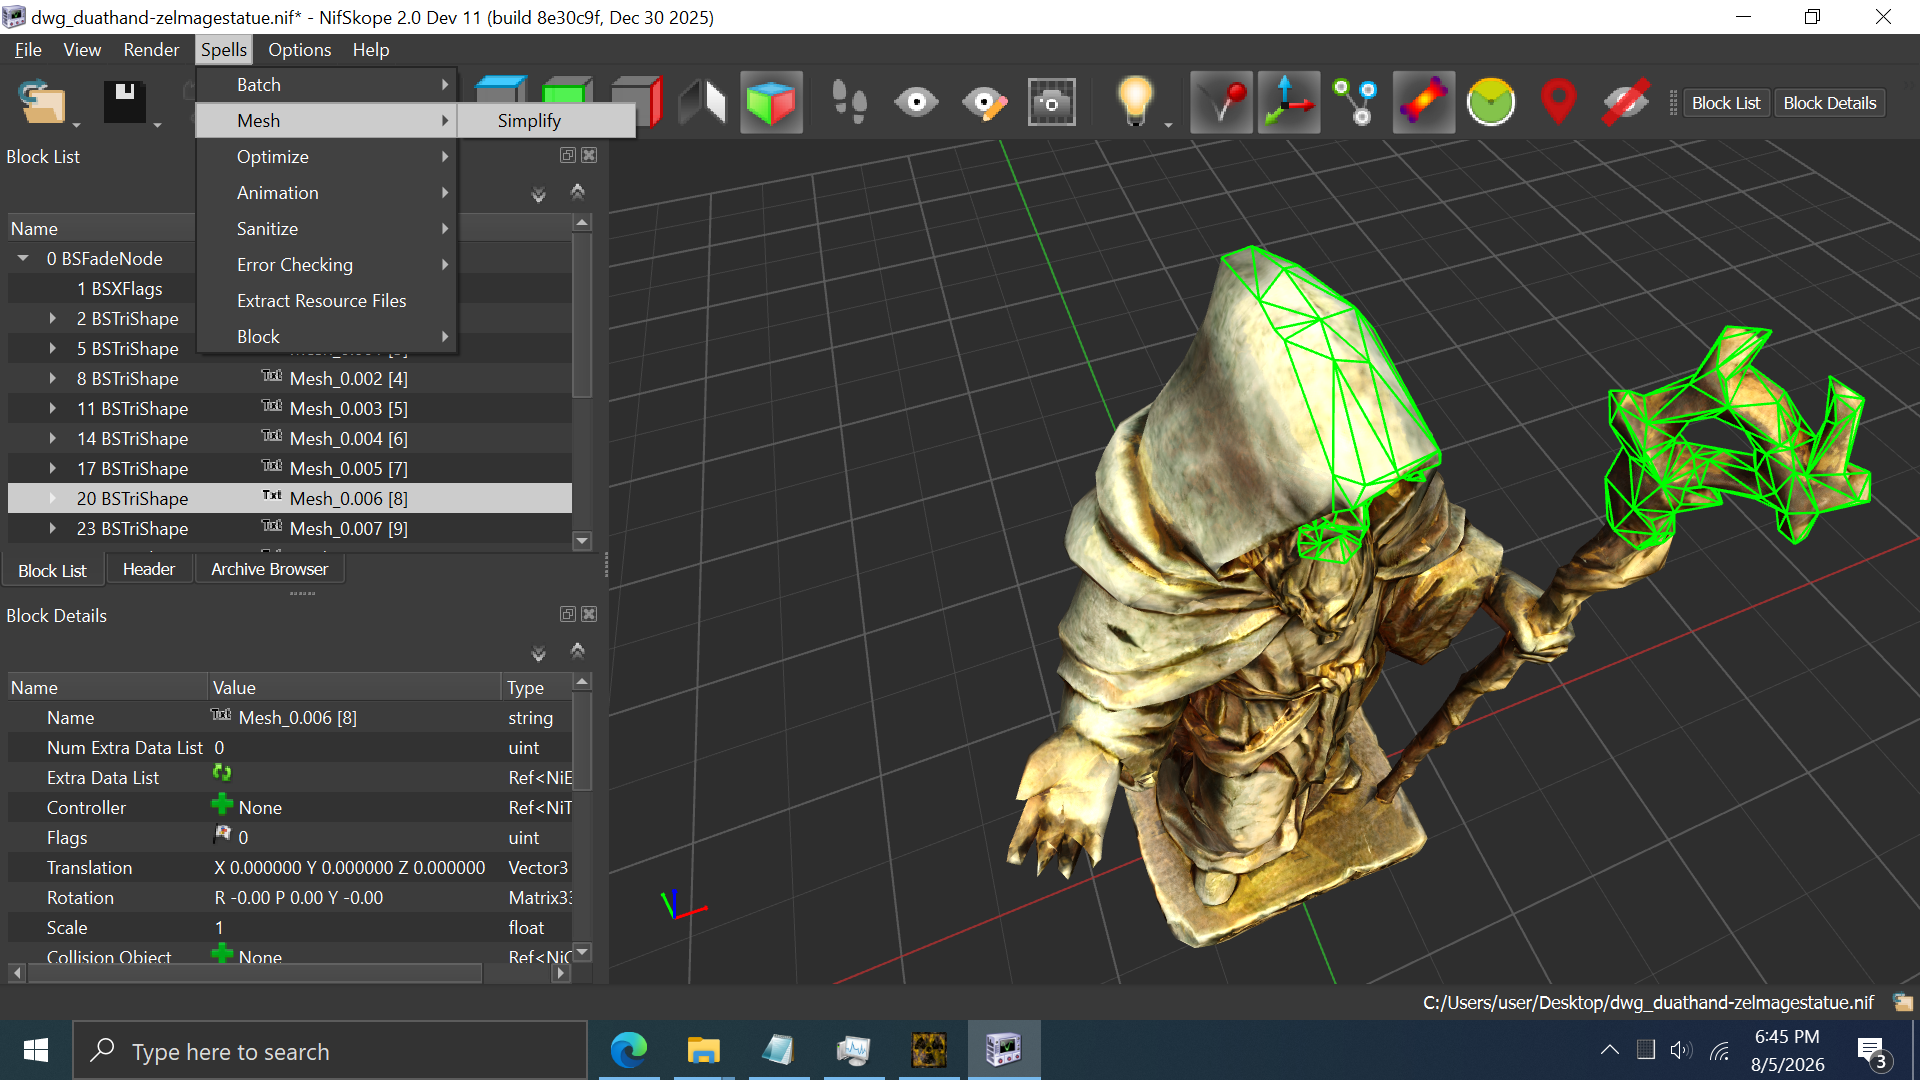1920x1080 pixels.
Task: Click the refresh icon in Extra Data List row
Action: coord(221,773)
